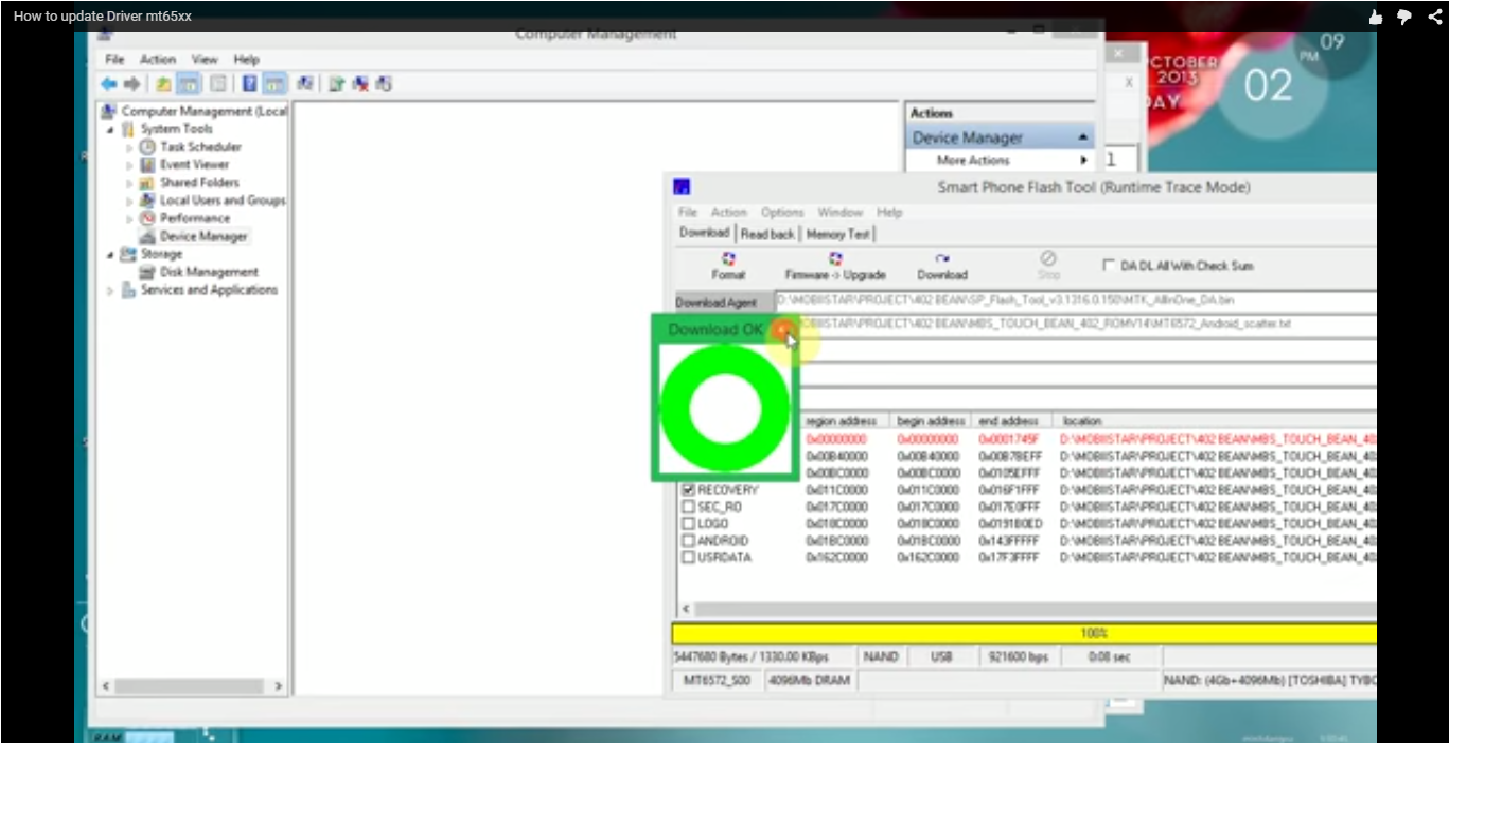
Task: Expand the Local Users and Groups arrow
Action: click(x=129, y=202)
